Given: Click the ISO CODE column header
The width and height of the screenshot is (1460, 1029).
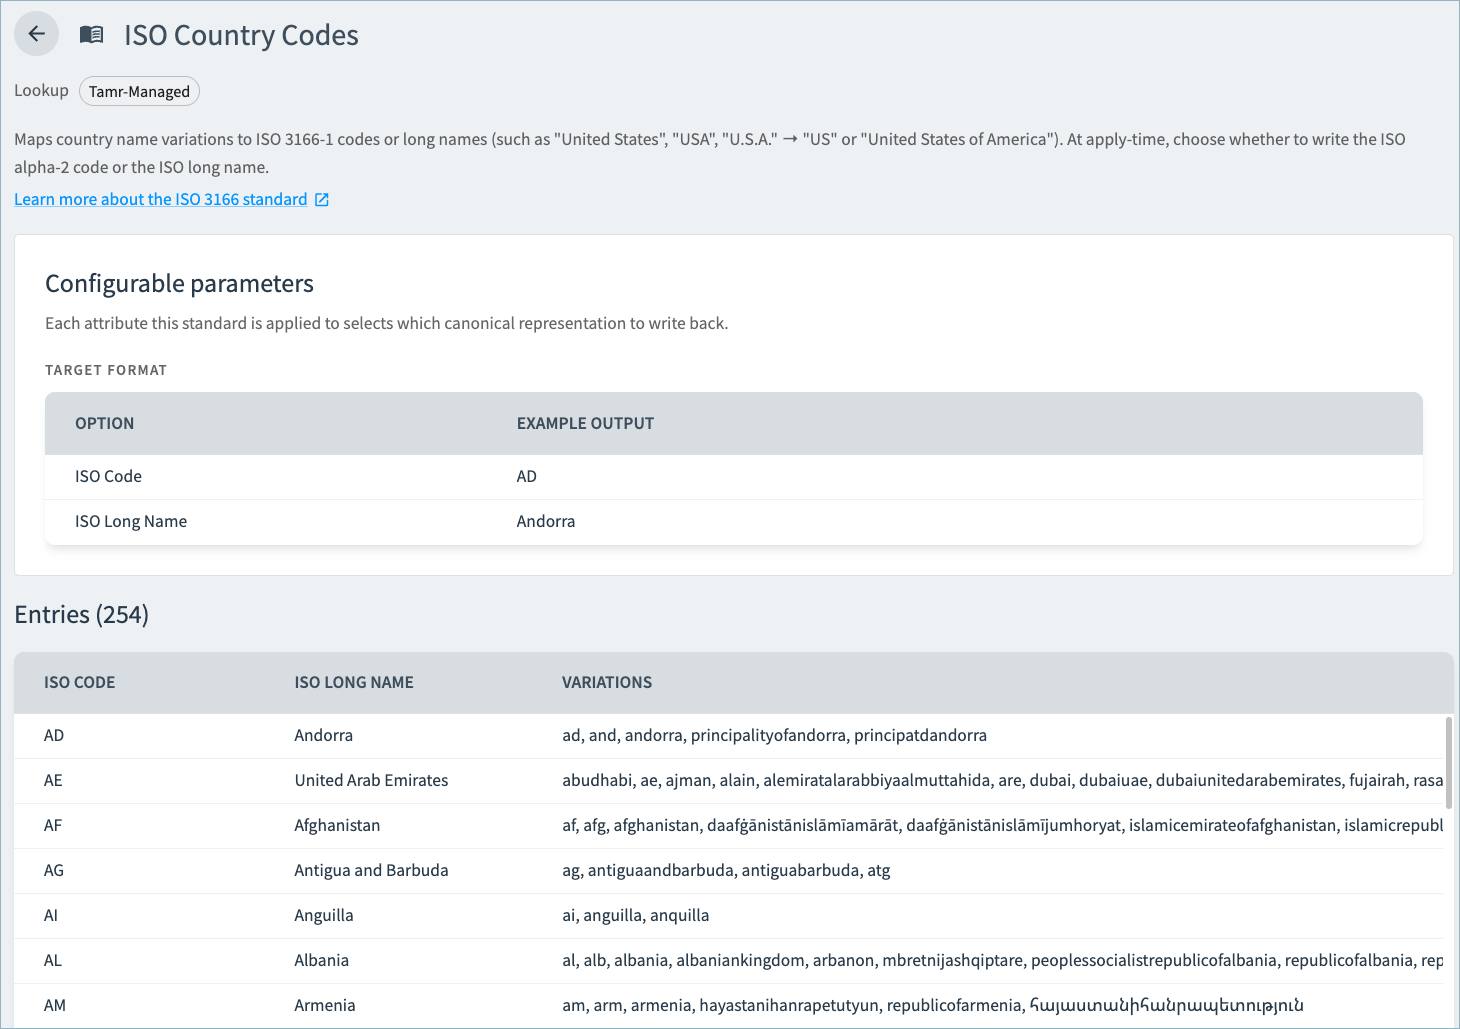Looking at the screenshot, I should [x=80, y=682].
